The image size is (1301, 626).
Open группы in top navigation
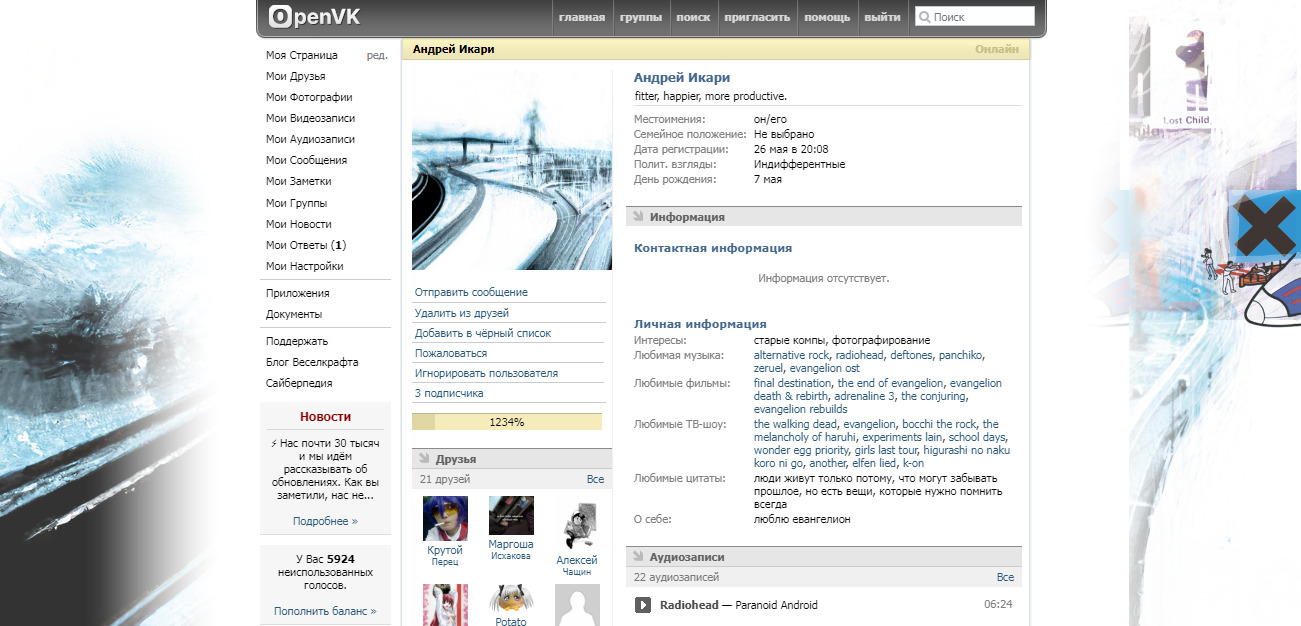pos(640,17)
